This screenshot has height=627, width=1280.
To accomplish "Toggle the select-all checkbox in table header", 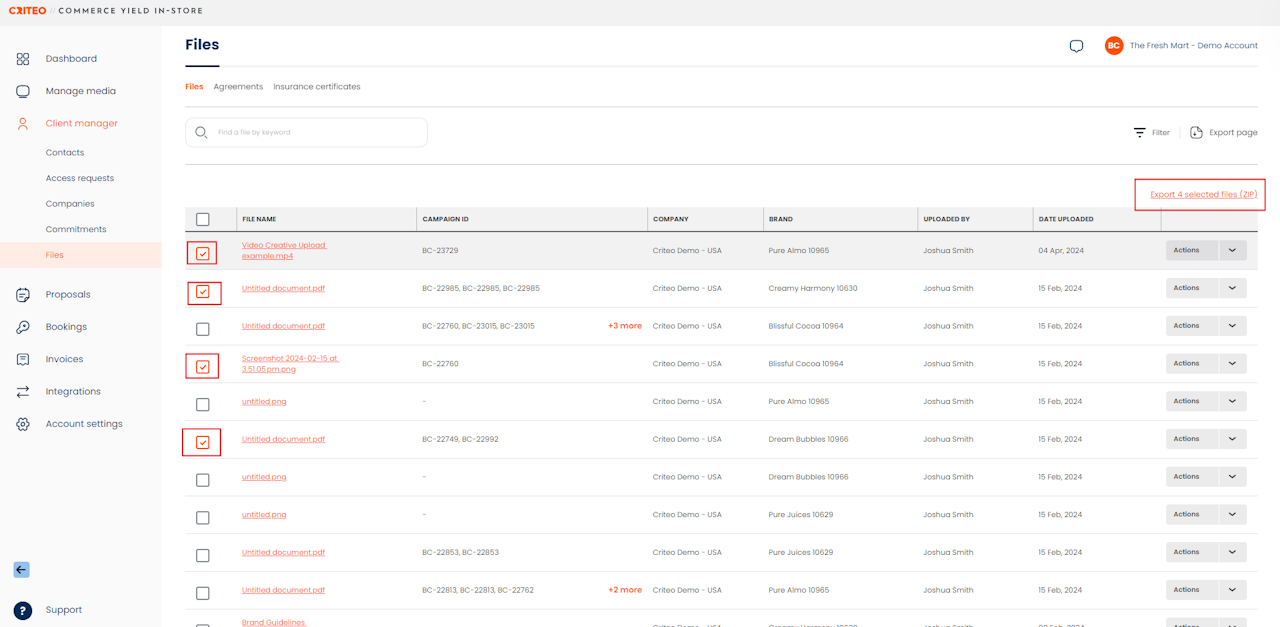I will (203, 219).
